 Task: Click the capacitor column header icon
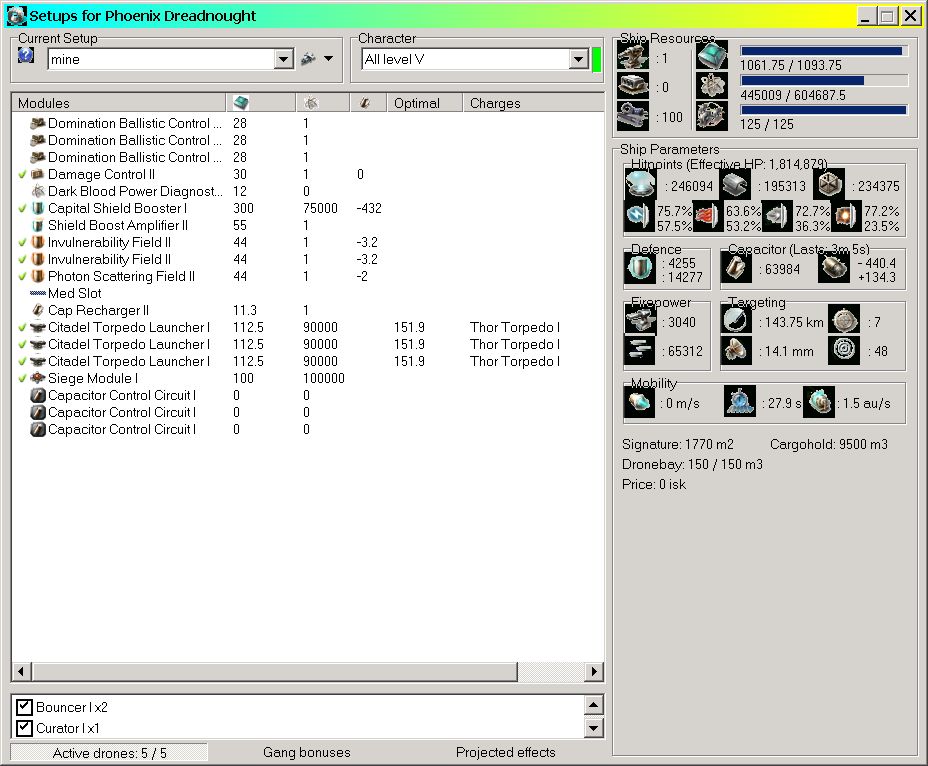(x=365, y=103)
